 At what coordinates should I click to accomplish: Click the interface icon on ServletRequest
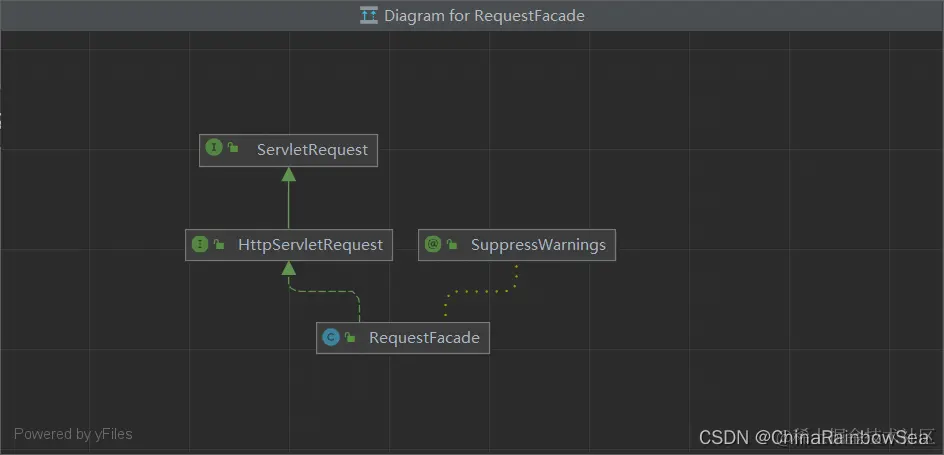click(x=214, y=147)
